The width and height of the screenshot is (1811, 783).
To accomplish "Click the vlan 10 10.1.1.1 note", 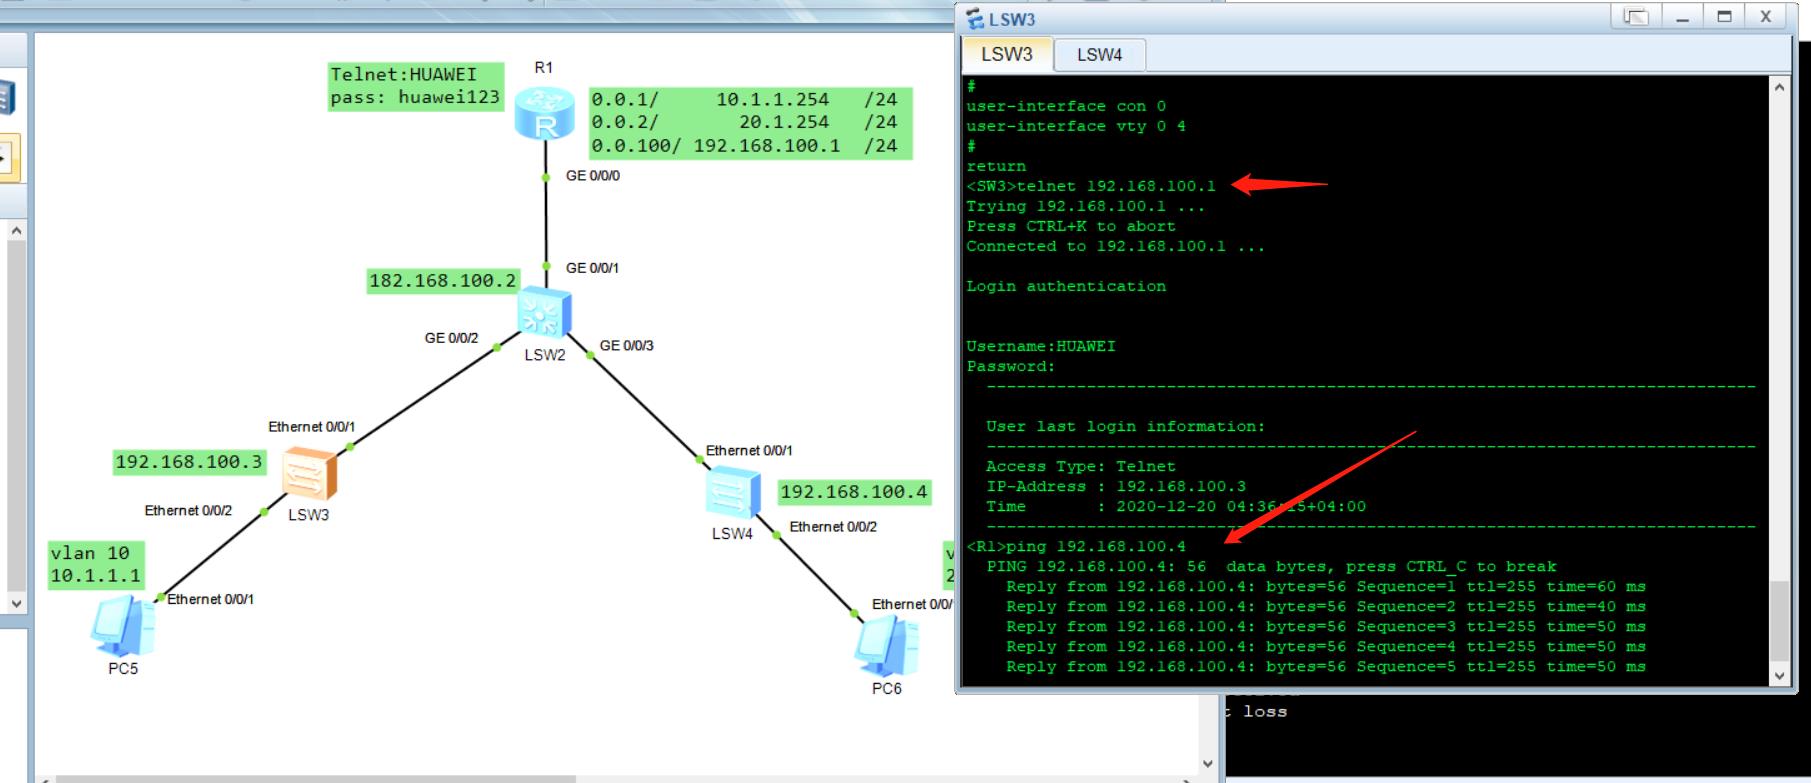I will point(96,565).
